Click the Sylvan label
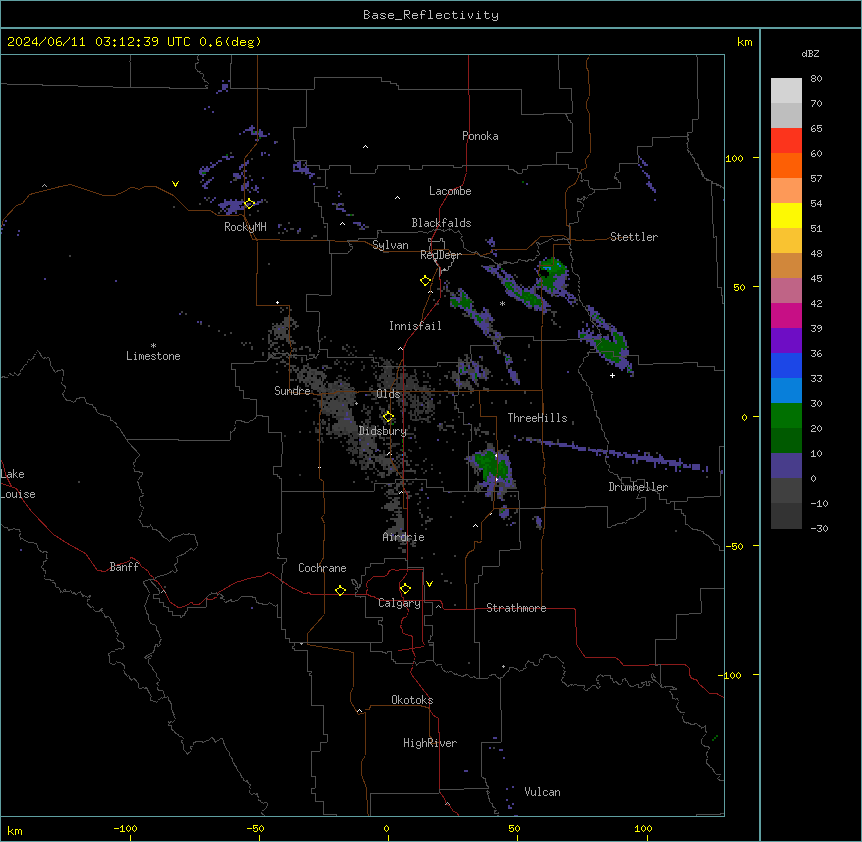This screenshot has width=862, height=842. point(390,245)
